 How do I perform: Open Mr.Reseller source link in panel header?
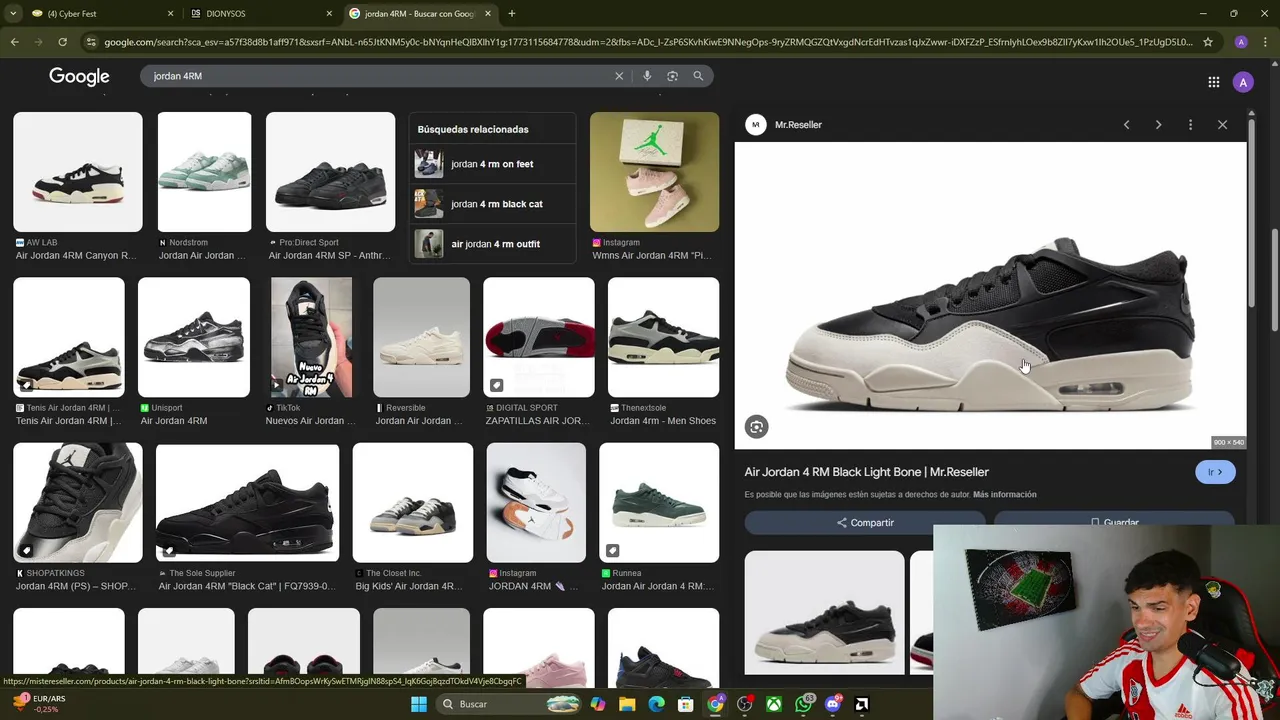tap(798, 125)
